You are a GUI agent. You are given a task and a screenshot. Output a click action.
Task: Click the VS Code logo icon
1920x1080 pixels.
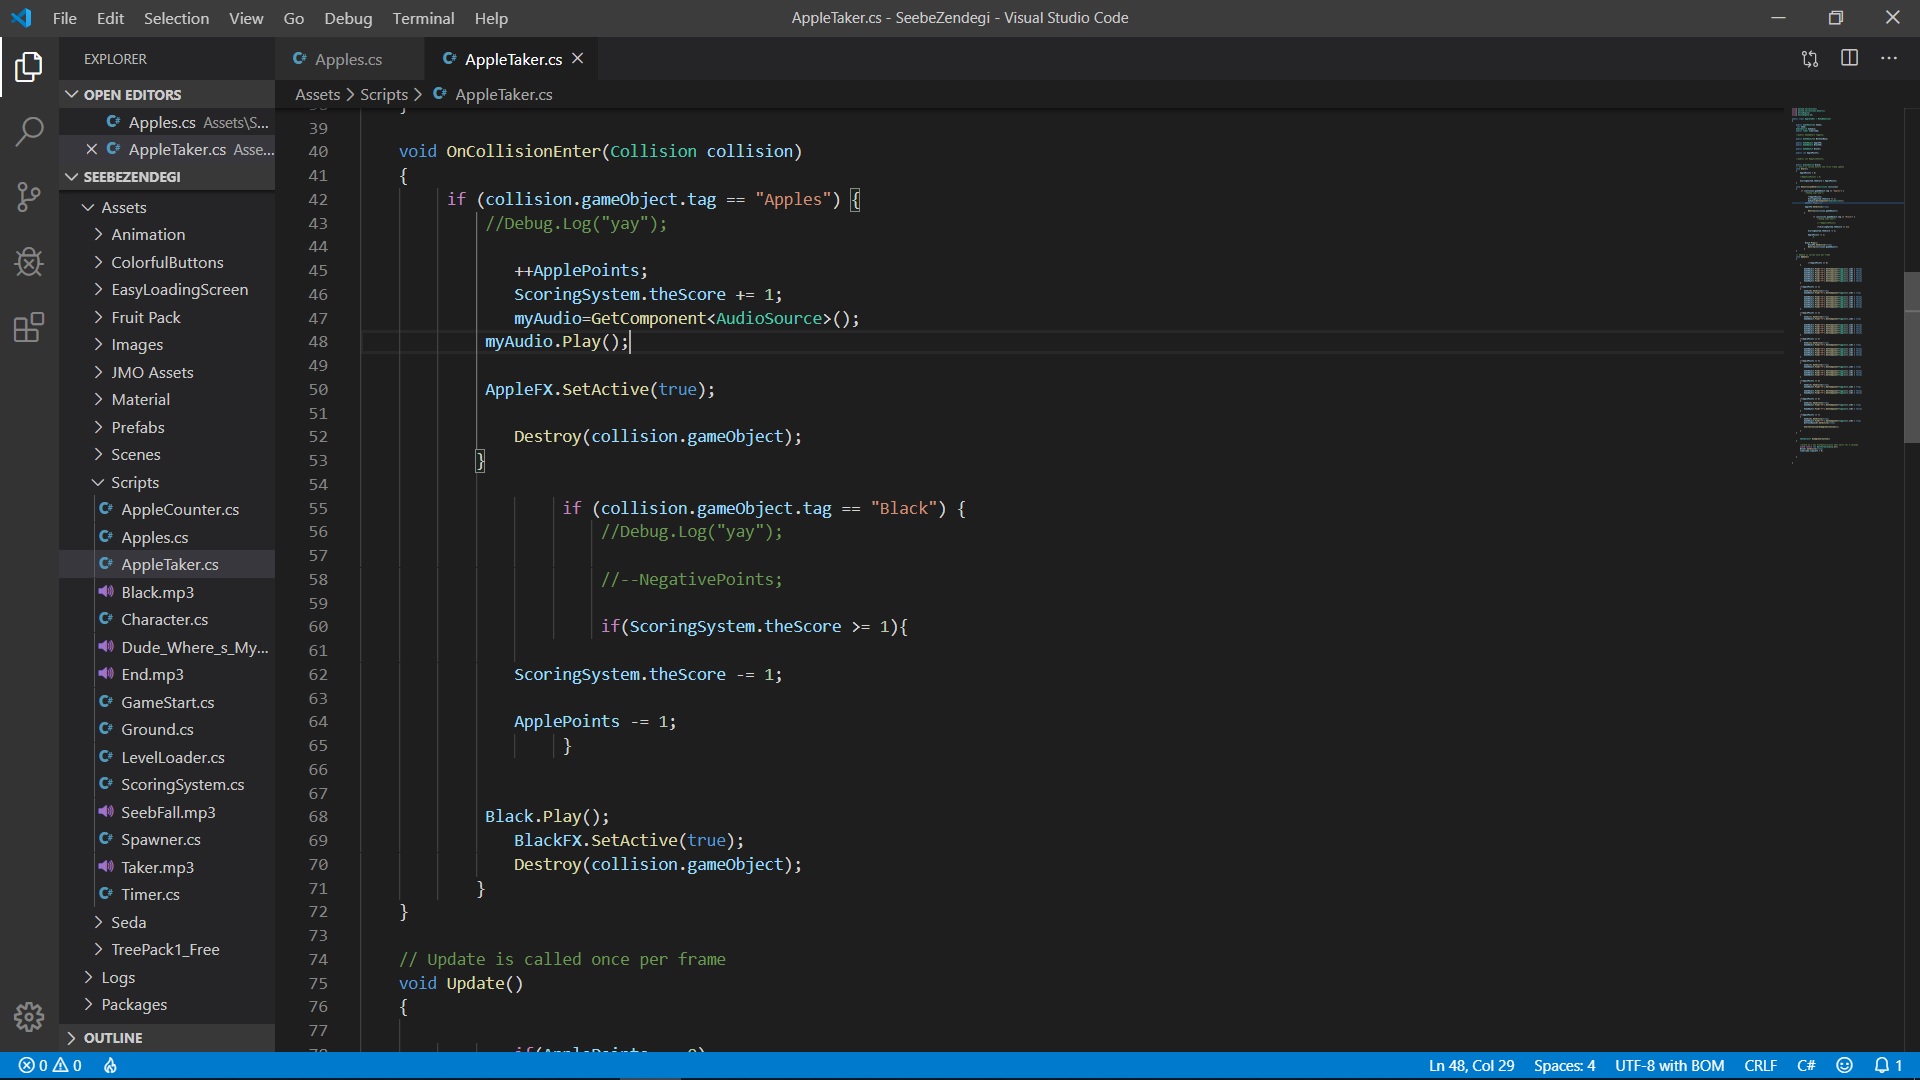tap(21, 18)
